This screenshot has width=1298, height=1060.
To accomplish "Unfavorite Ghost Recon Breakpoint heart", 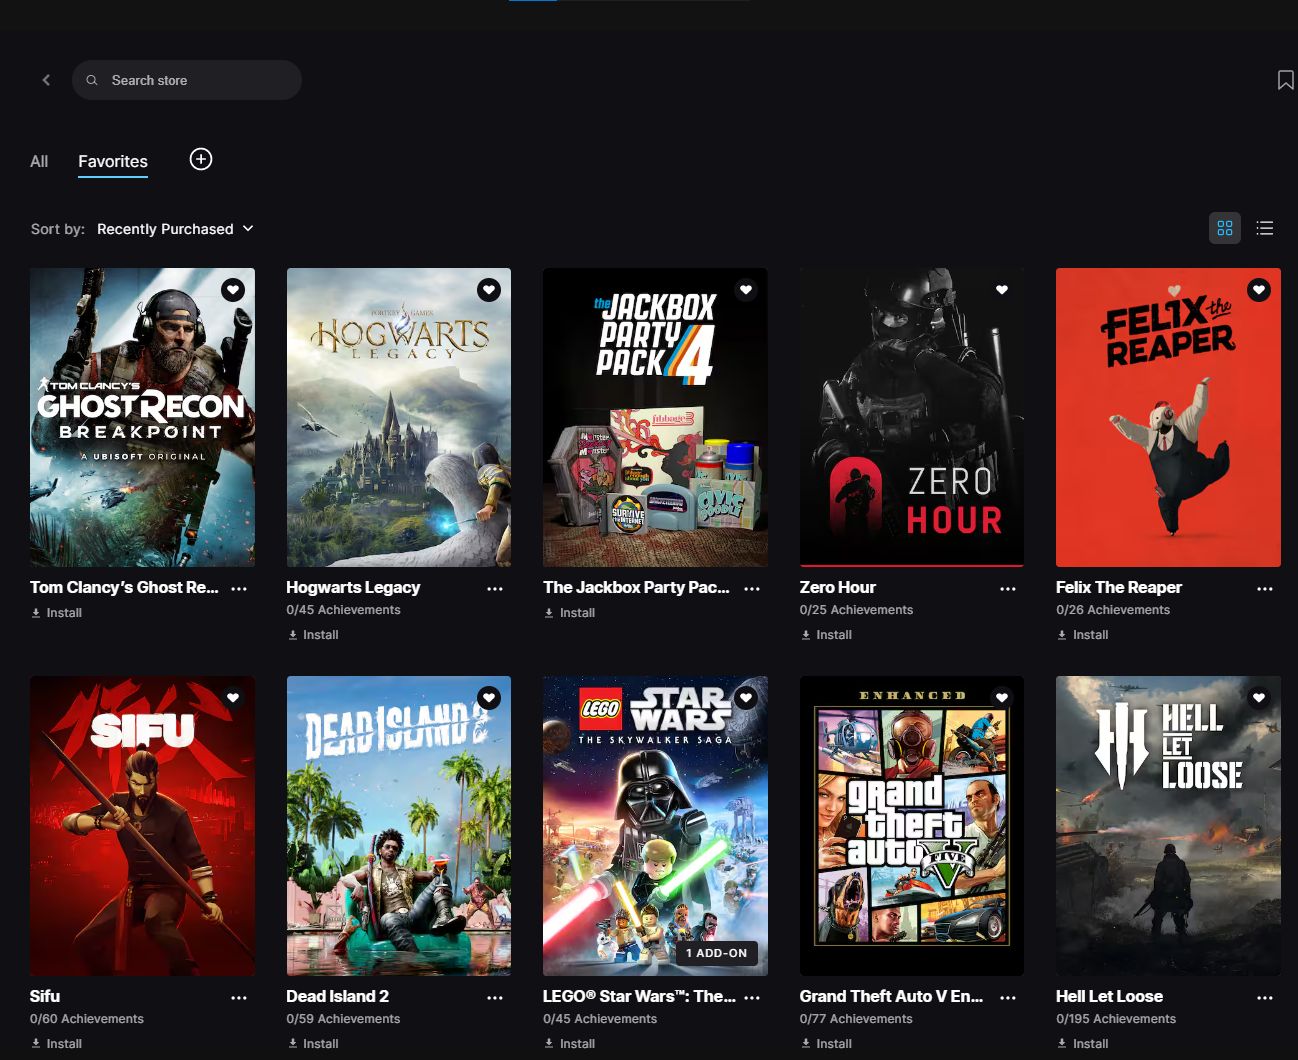I will [233, 290].
